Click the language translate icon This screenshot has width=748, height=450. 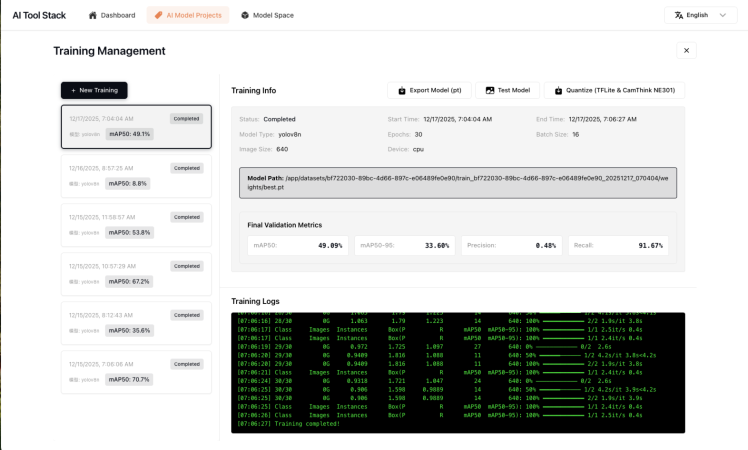[679, 15]
